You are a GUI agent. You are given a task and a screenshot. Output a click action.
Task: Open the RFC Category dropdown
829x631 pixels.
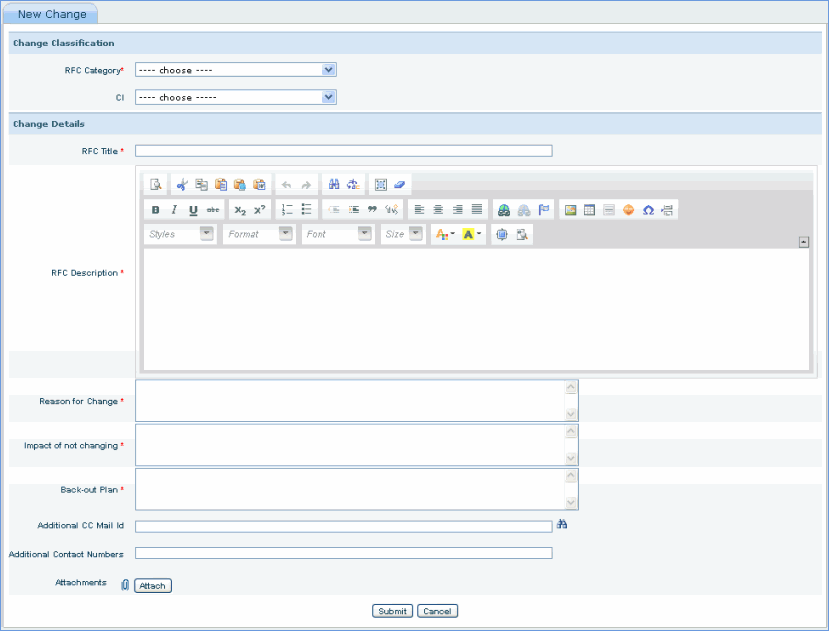[x=235, y=70]
